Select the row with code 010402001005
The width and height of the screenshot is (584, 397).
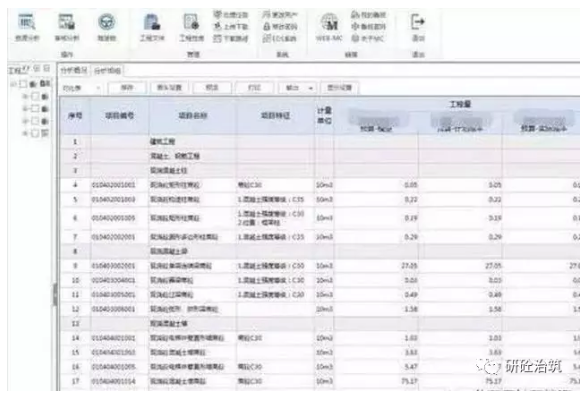click(x=320, y=218)
